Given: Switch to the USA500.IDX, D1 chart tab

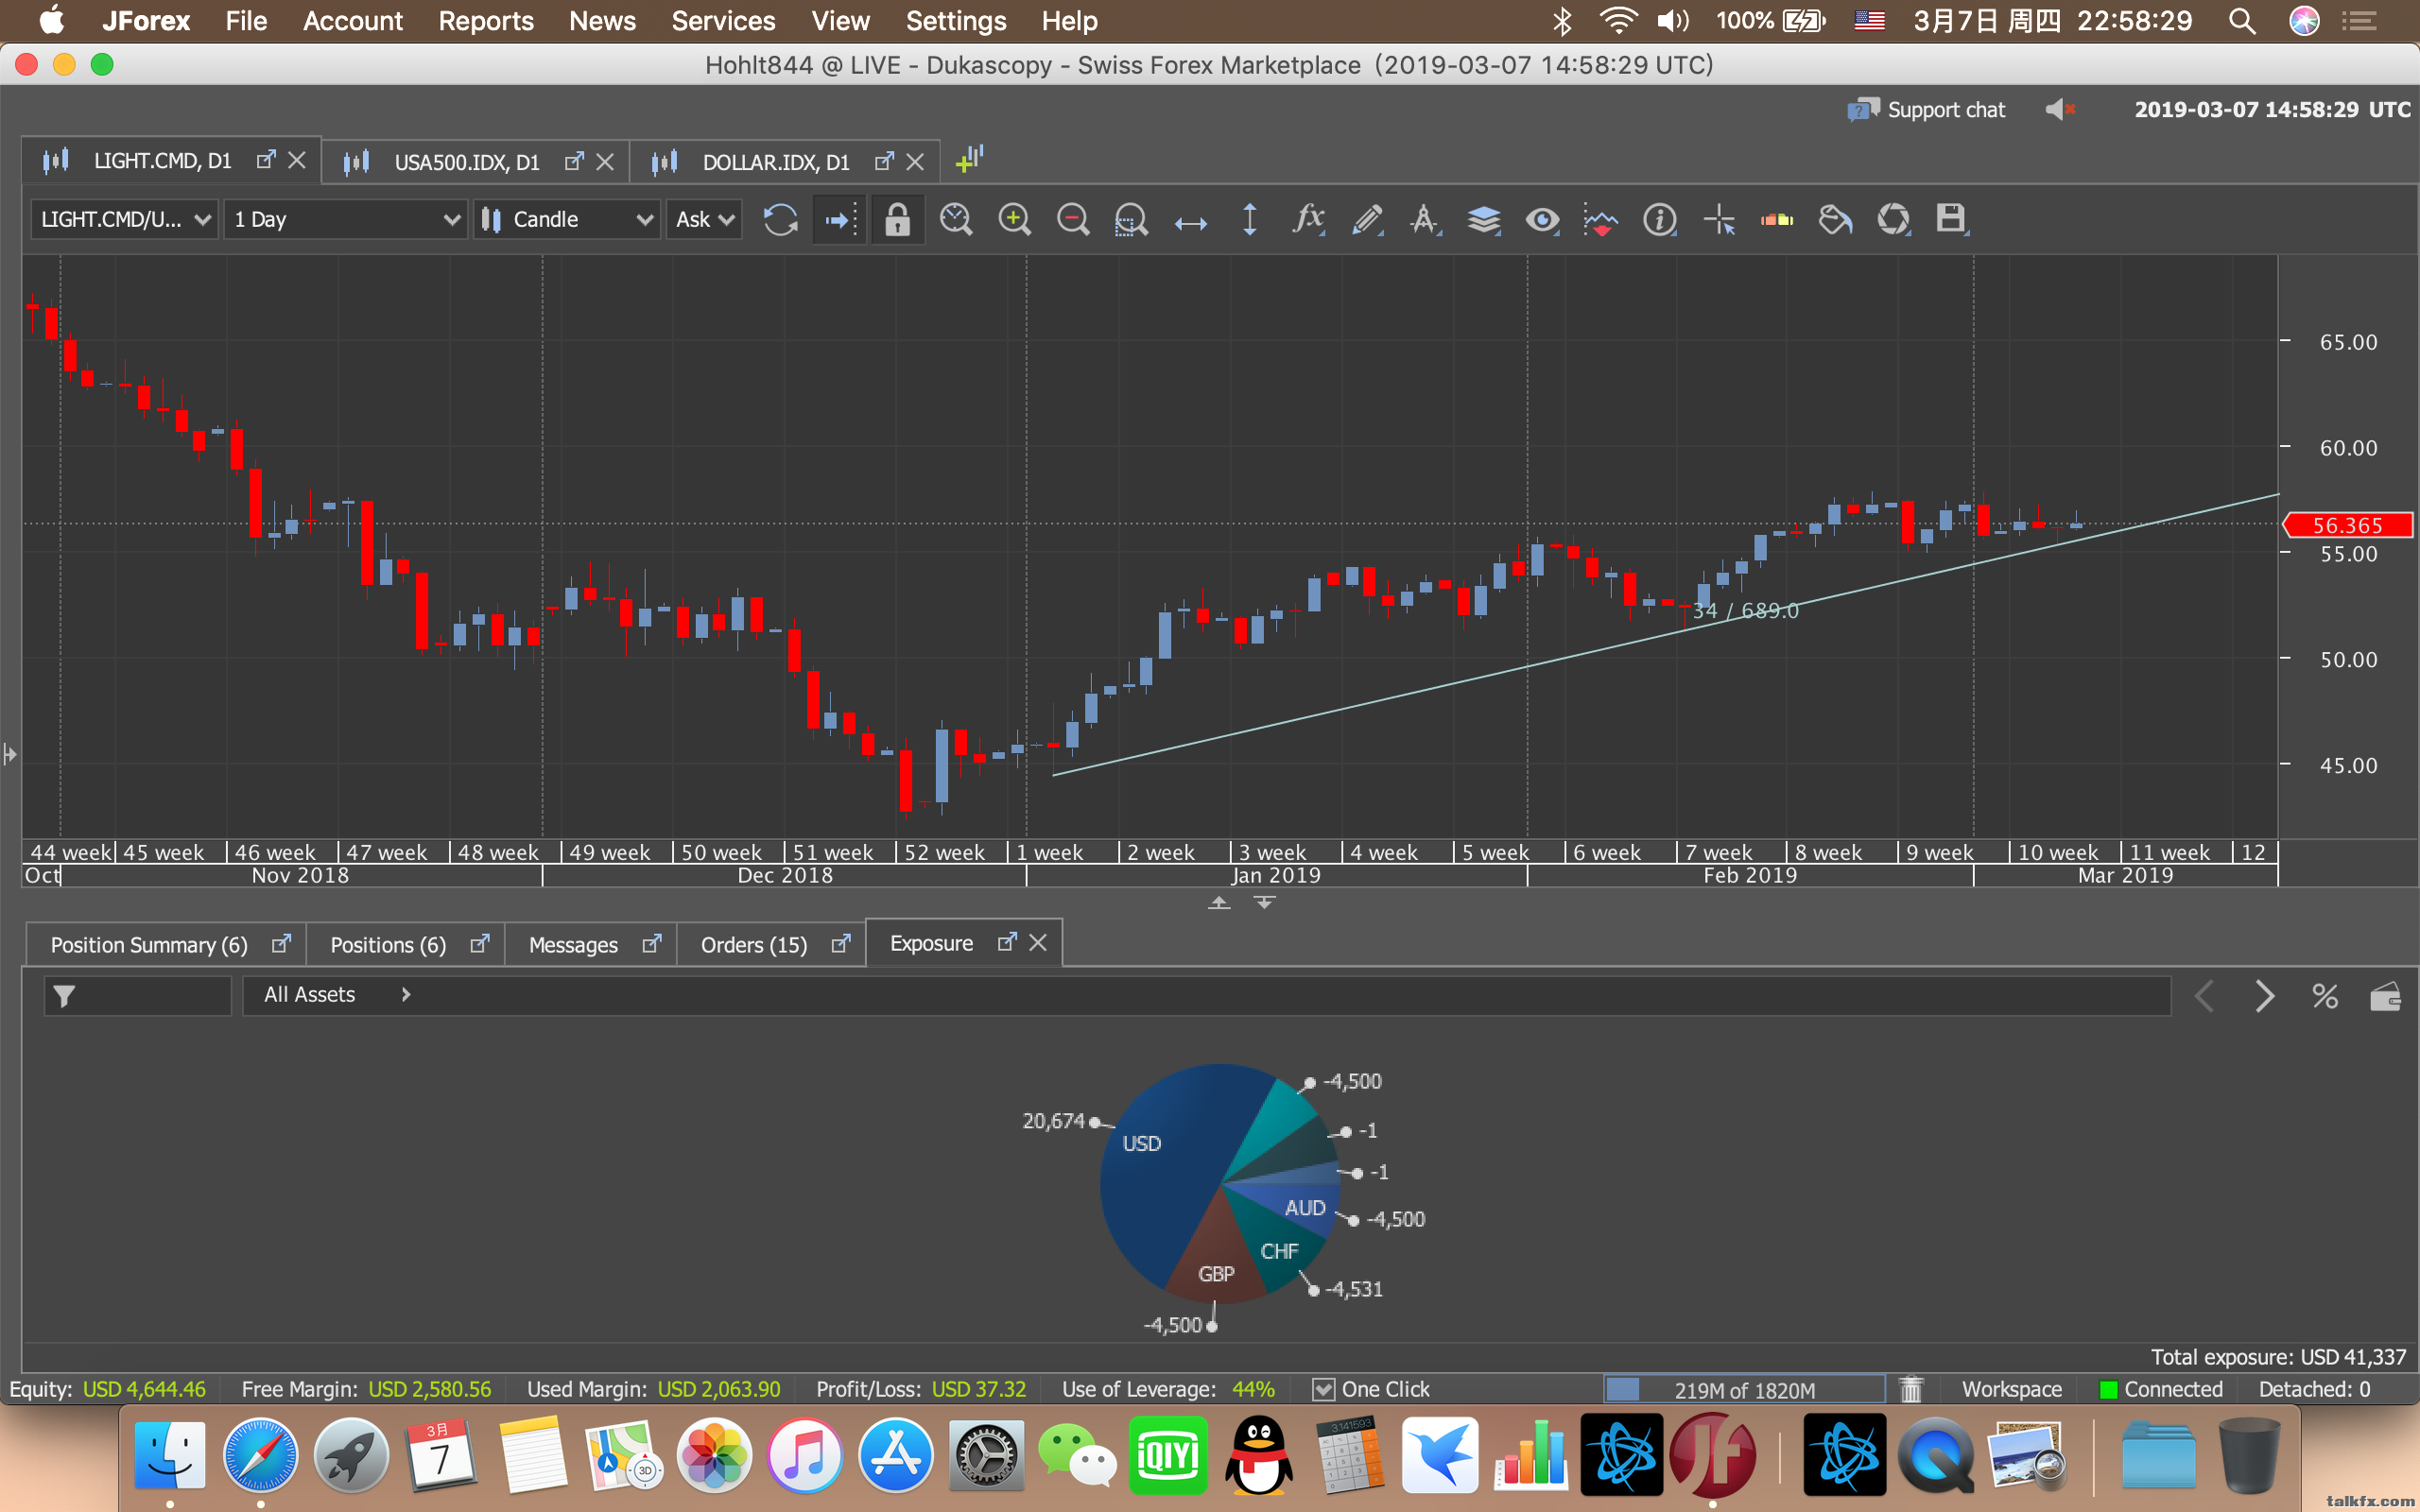Looking at the screenshot, I should pos(467,162).
